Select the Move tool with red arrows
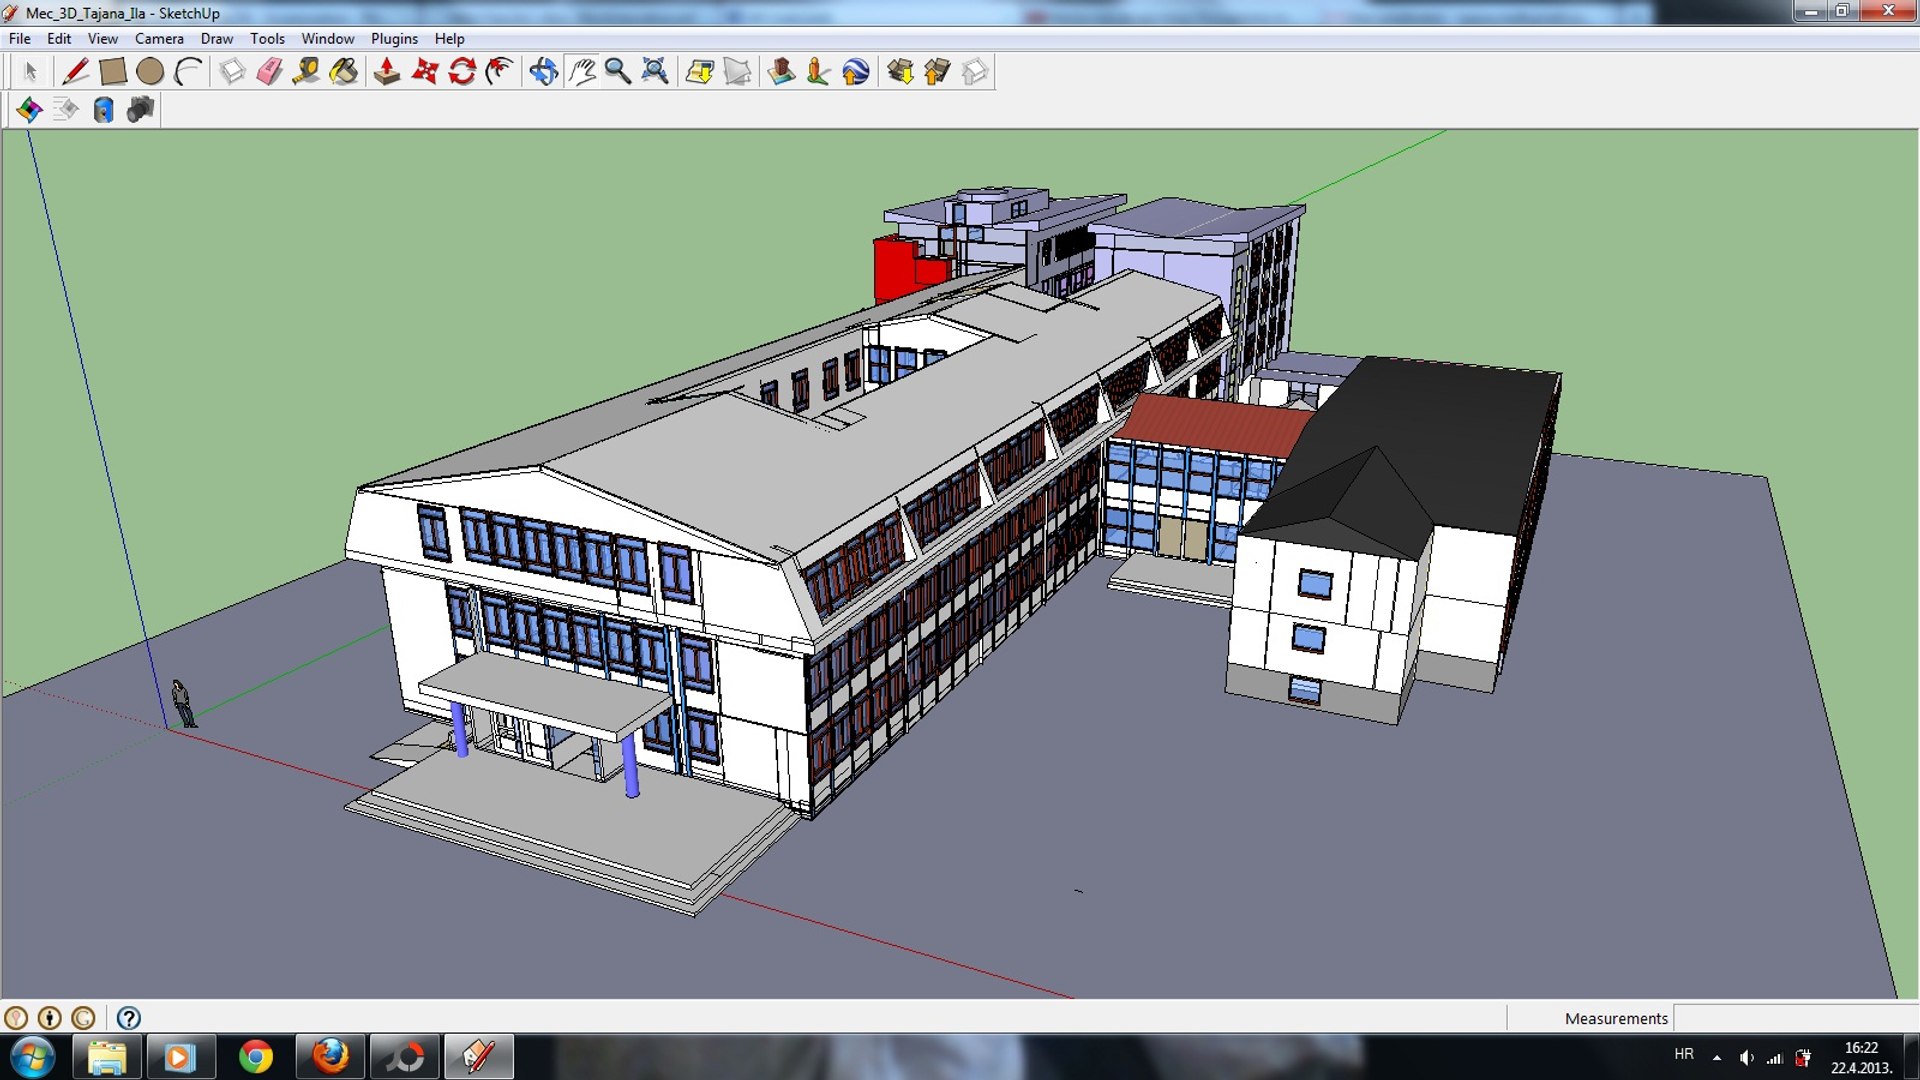The height and width of the screenshot is (1080, 1920). (425, 72)
